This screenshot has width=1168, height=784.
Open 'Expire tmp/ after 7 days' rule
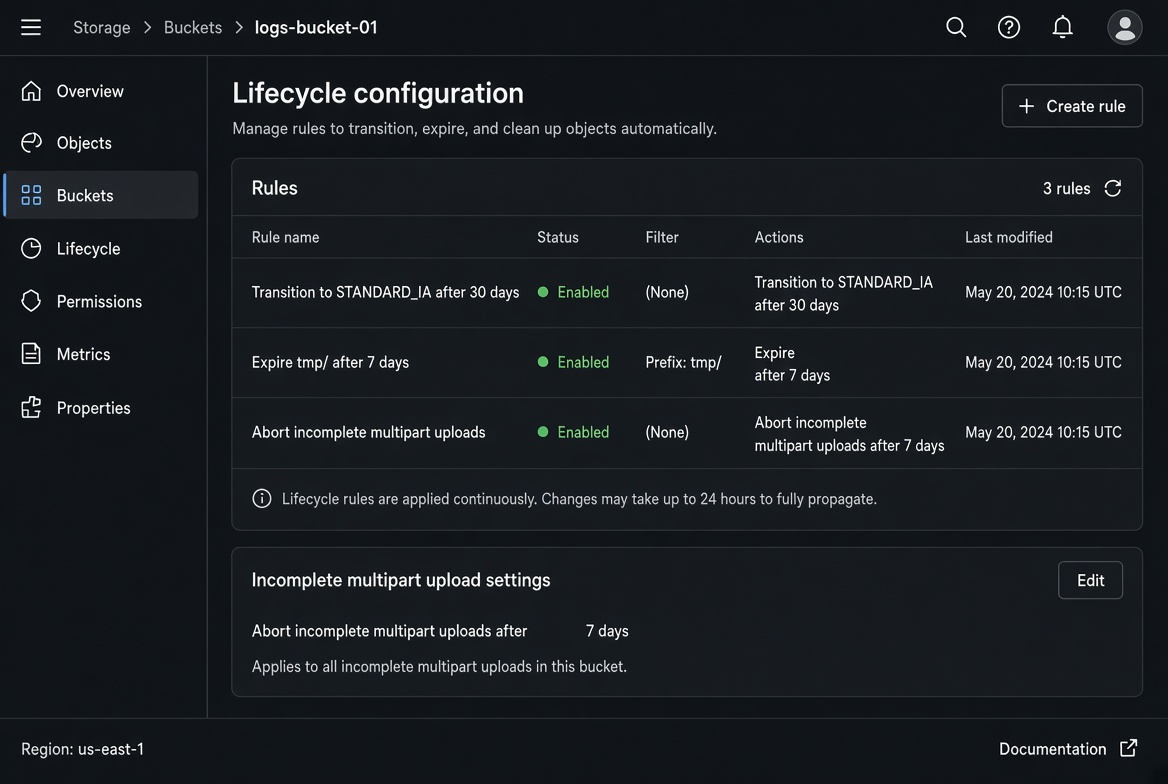coord(330,362)
